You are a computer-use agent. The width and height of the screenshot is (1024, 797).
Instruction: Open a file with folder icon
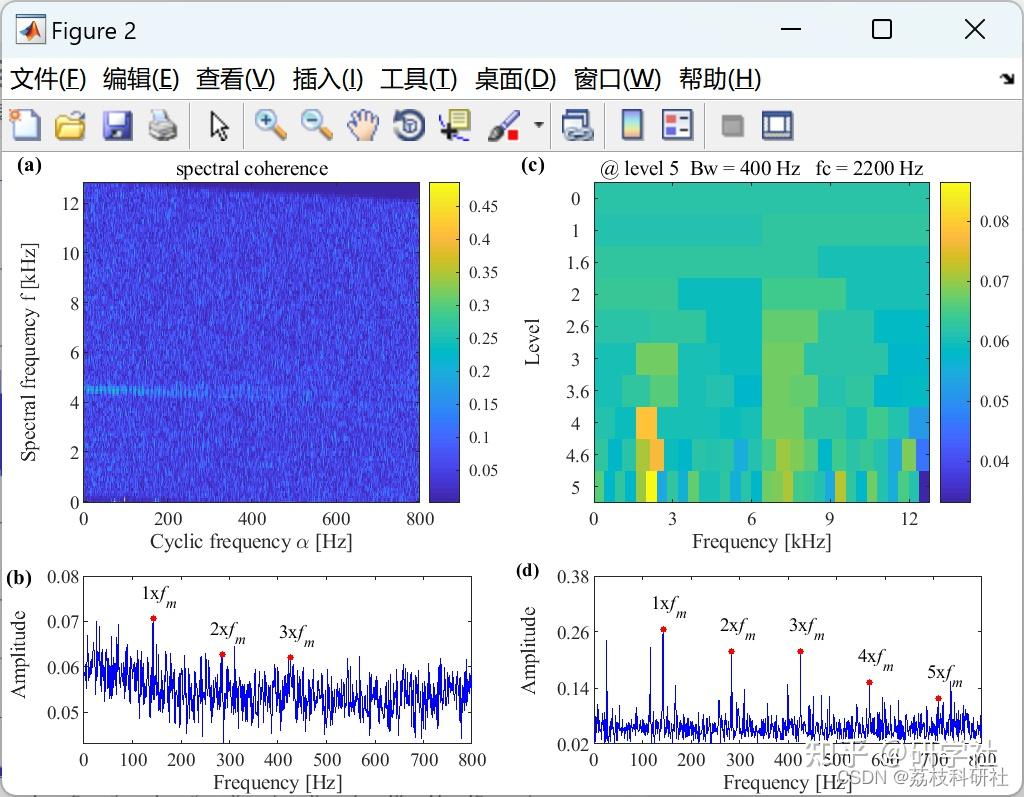pyautogui.click(x=71, y=125)
